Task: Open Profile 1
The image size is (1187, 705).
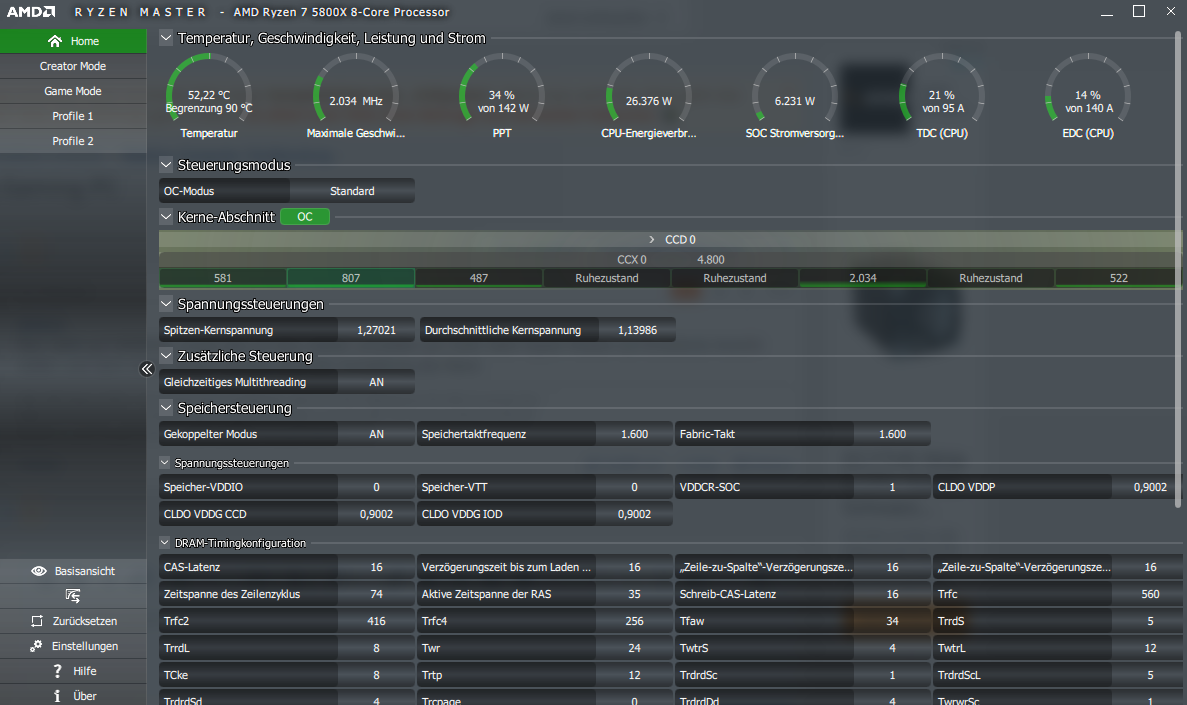Action: click(x=73, y=116)
